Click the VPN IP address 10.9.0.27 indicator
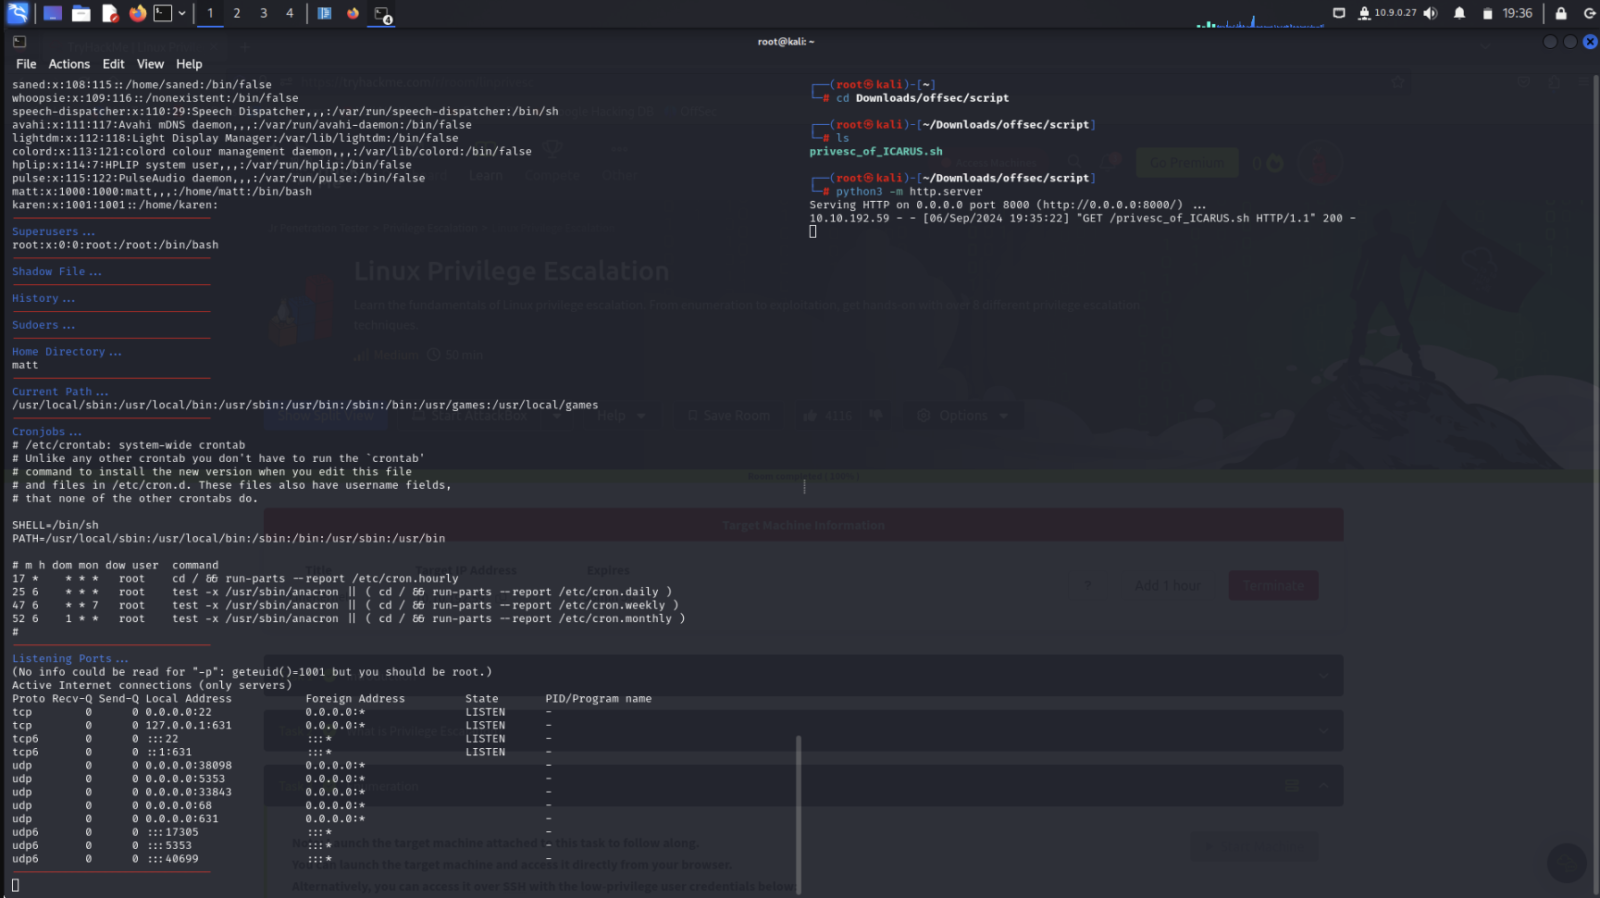 1394,13
